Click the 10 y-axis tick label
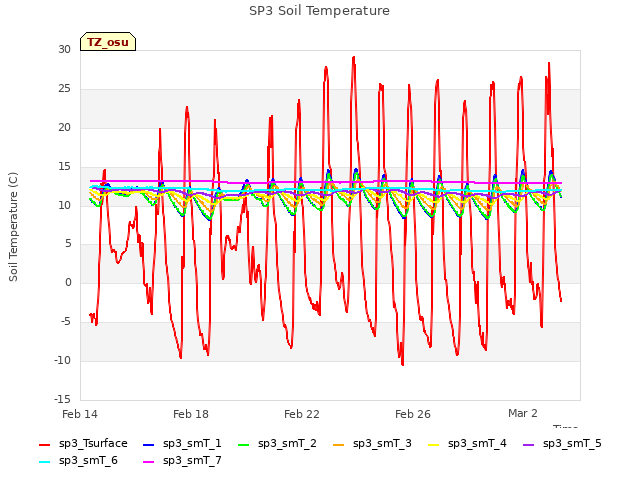 (64, 205)
